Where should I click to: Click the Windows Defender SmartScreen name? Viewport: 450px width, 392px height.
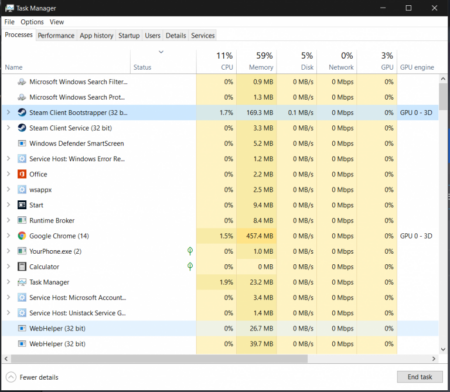click(x=77, y=143)
